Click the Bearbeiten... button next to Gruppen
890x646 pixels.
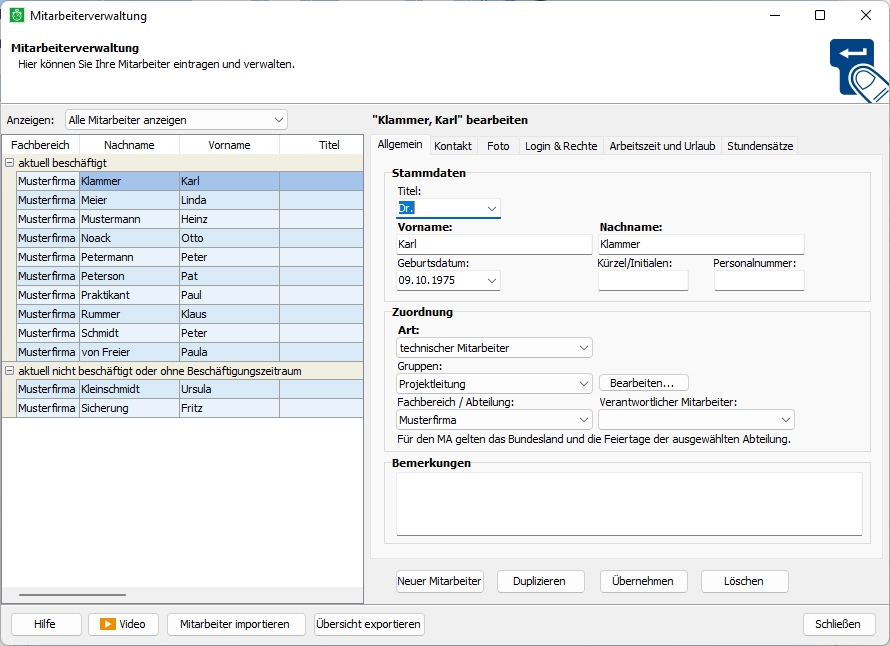click(x=643, y=383)
